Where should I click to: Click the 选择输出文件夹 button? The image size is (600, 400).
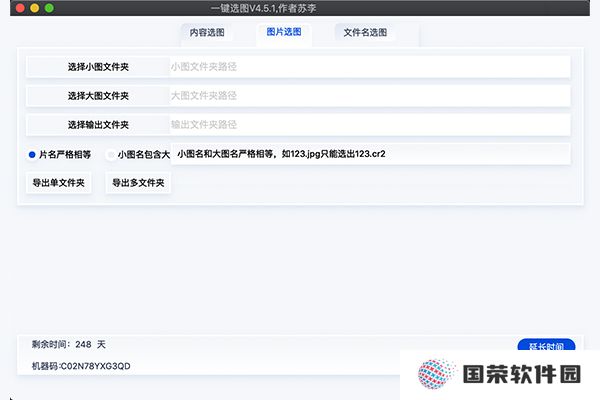pyautogui.click(x=98, y=125)
